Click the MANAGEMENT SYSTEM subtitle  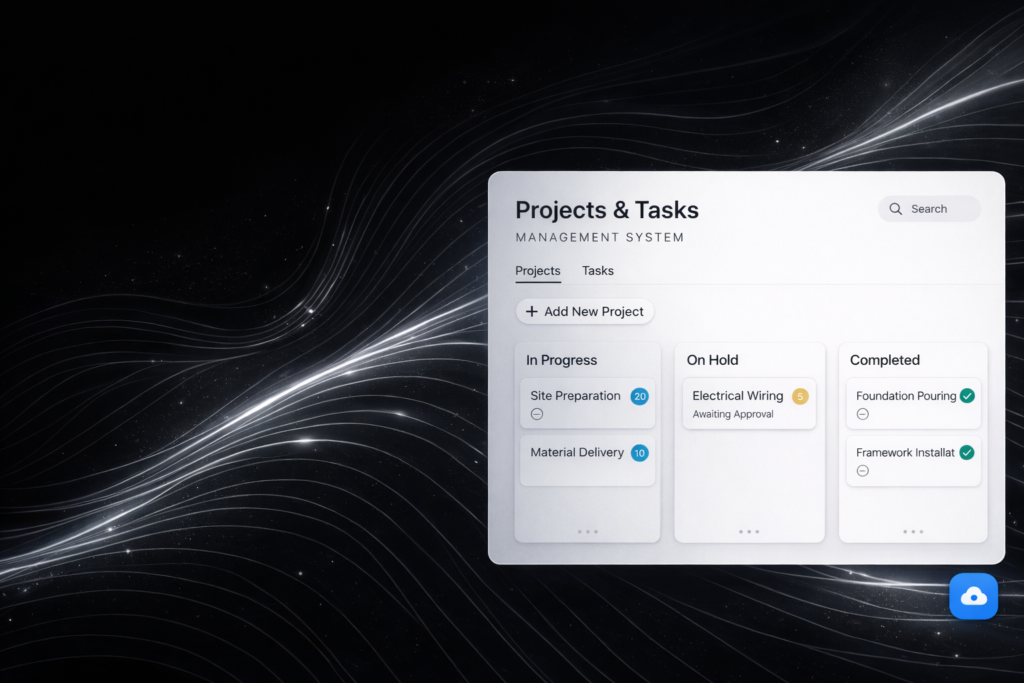coord(600,238)
